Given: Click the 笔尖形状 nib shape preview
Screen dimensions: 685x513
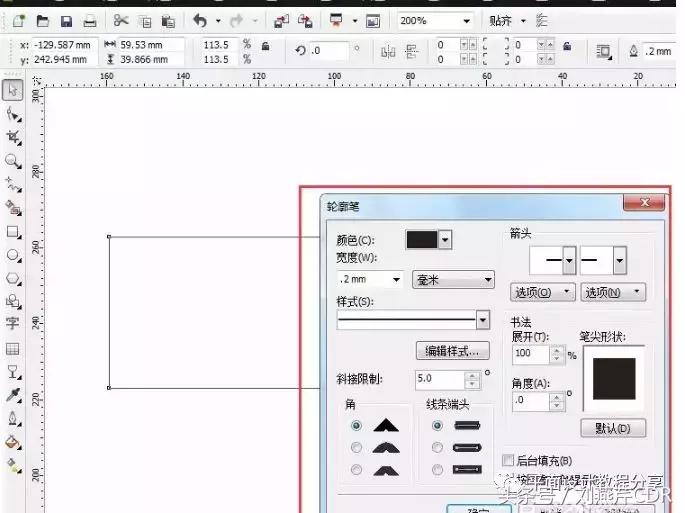Looking at the screenshot, I should pyautogui.click(x=614, y=378).
